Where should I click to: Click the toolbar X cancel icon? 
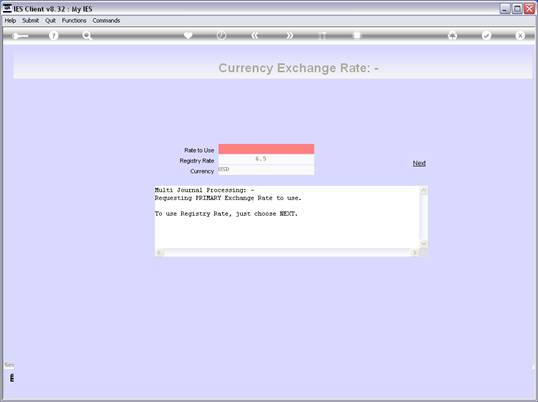point(520,35)
